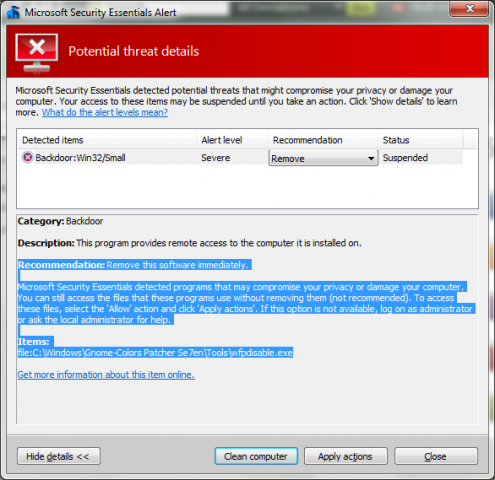Open 'Get more information about this item online' link

coord(106,375)
